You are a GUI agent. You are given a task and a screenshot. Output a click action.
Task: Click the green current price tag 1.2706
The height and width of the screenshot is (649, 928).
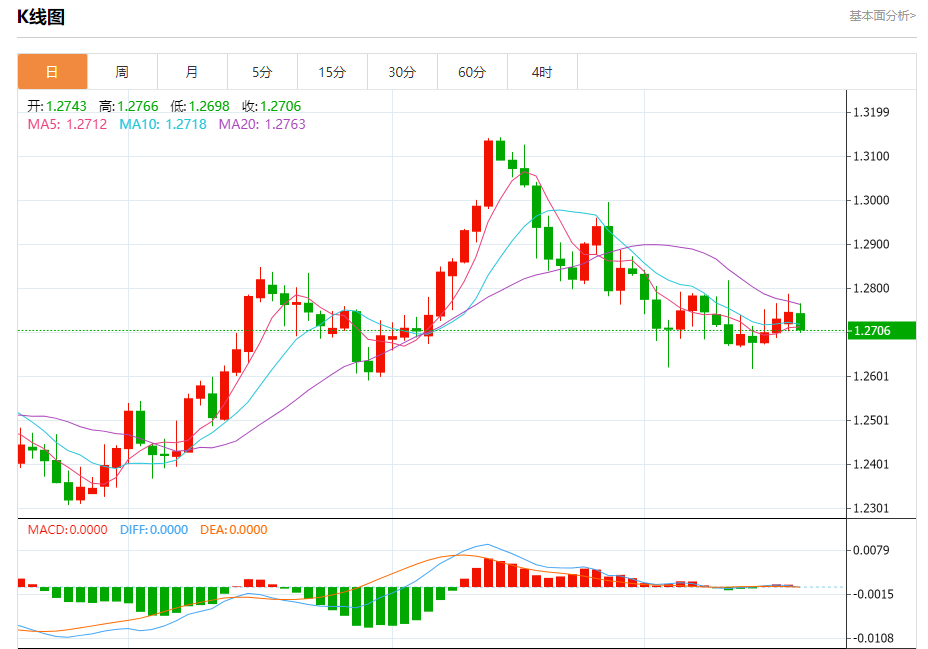point(882,330)
